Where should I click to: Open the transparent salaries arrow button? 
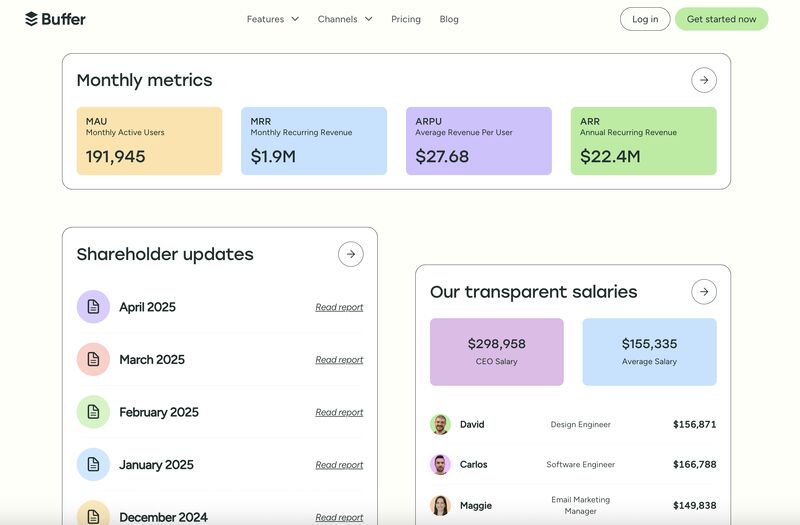(x=704, y=292)
